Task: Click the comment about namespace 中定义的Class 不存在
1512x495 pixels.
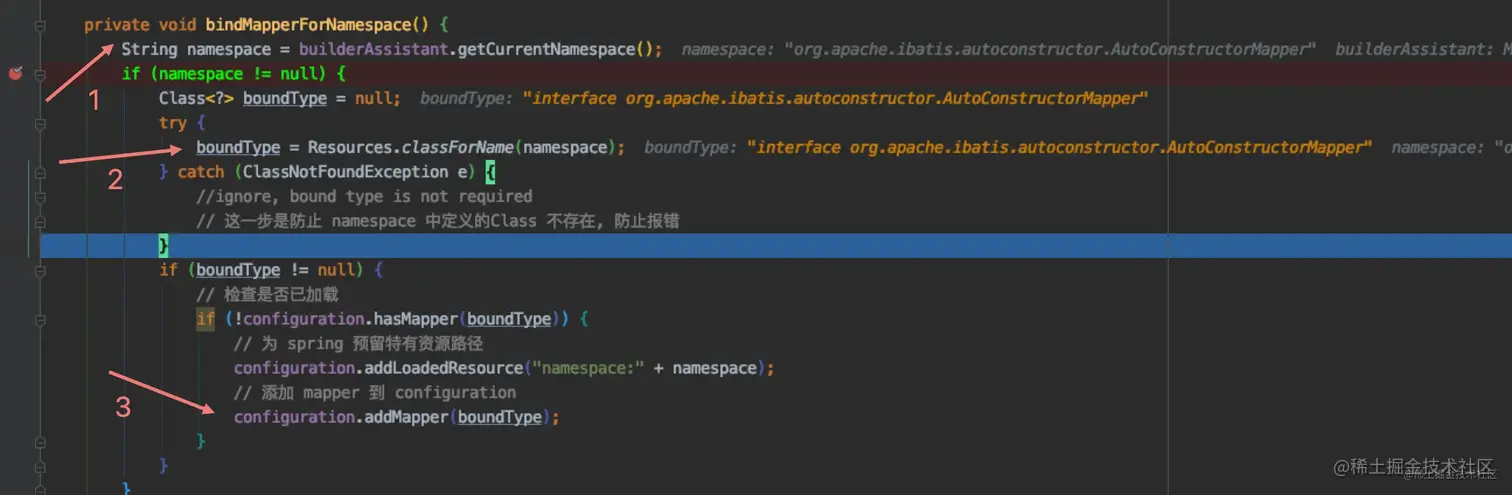Action: click(x=438, y=221)
